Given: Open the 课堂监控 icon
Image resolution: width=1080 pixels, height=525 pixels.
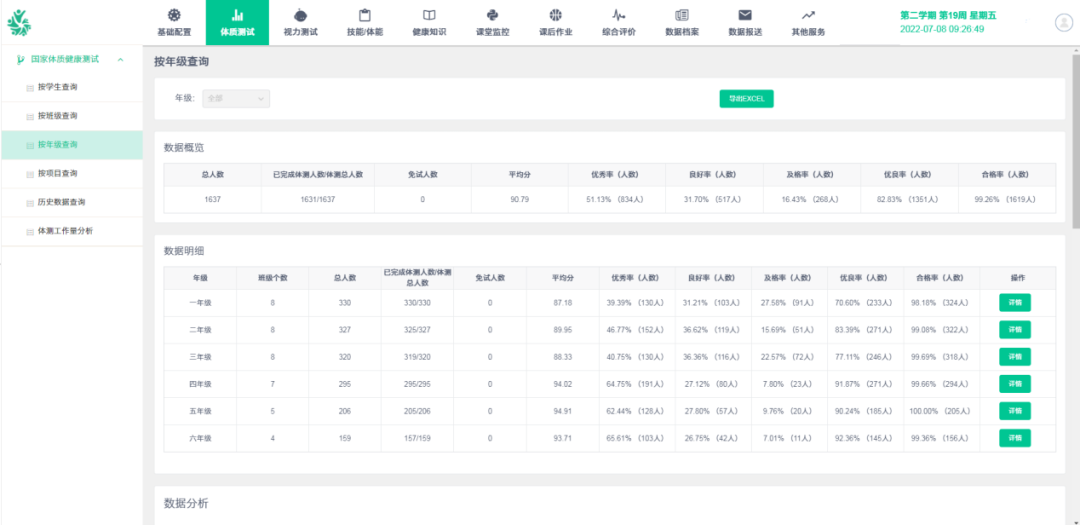Looking at the screenshot, I should coord(492,15).
